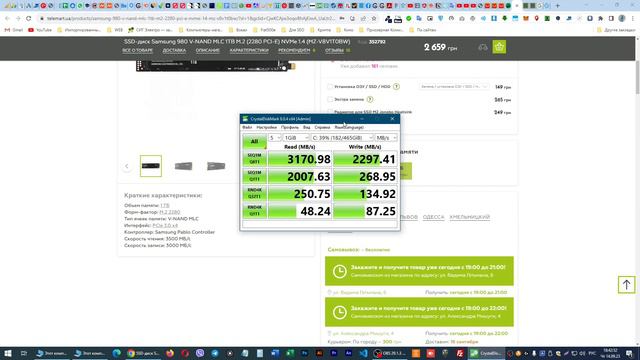Screen dimensions: 640x360
Task: Open Вид menu in CrystalDiskMark
Action: [x=307, y=127]
